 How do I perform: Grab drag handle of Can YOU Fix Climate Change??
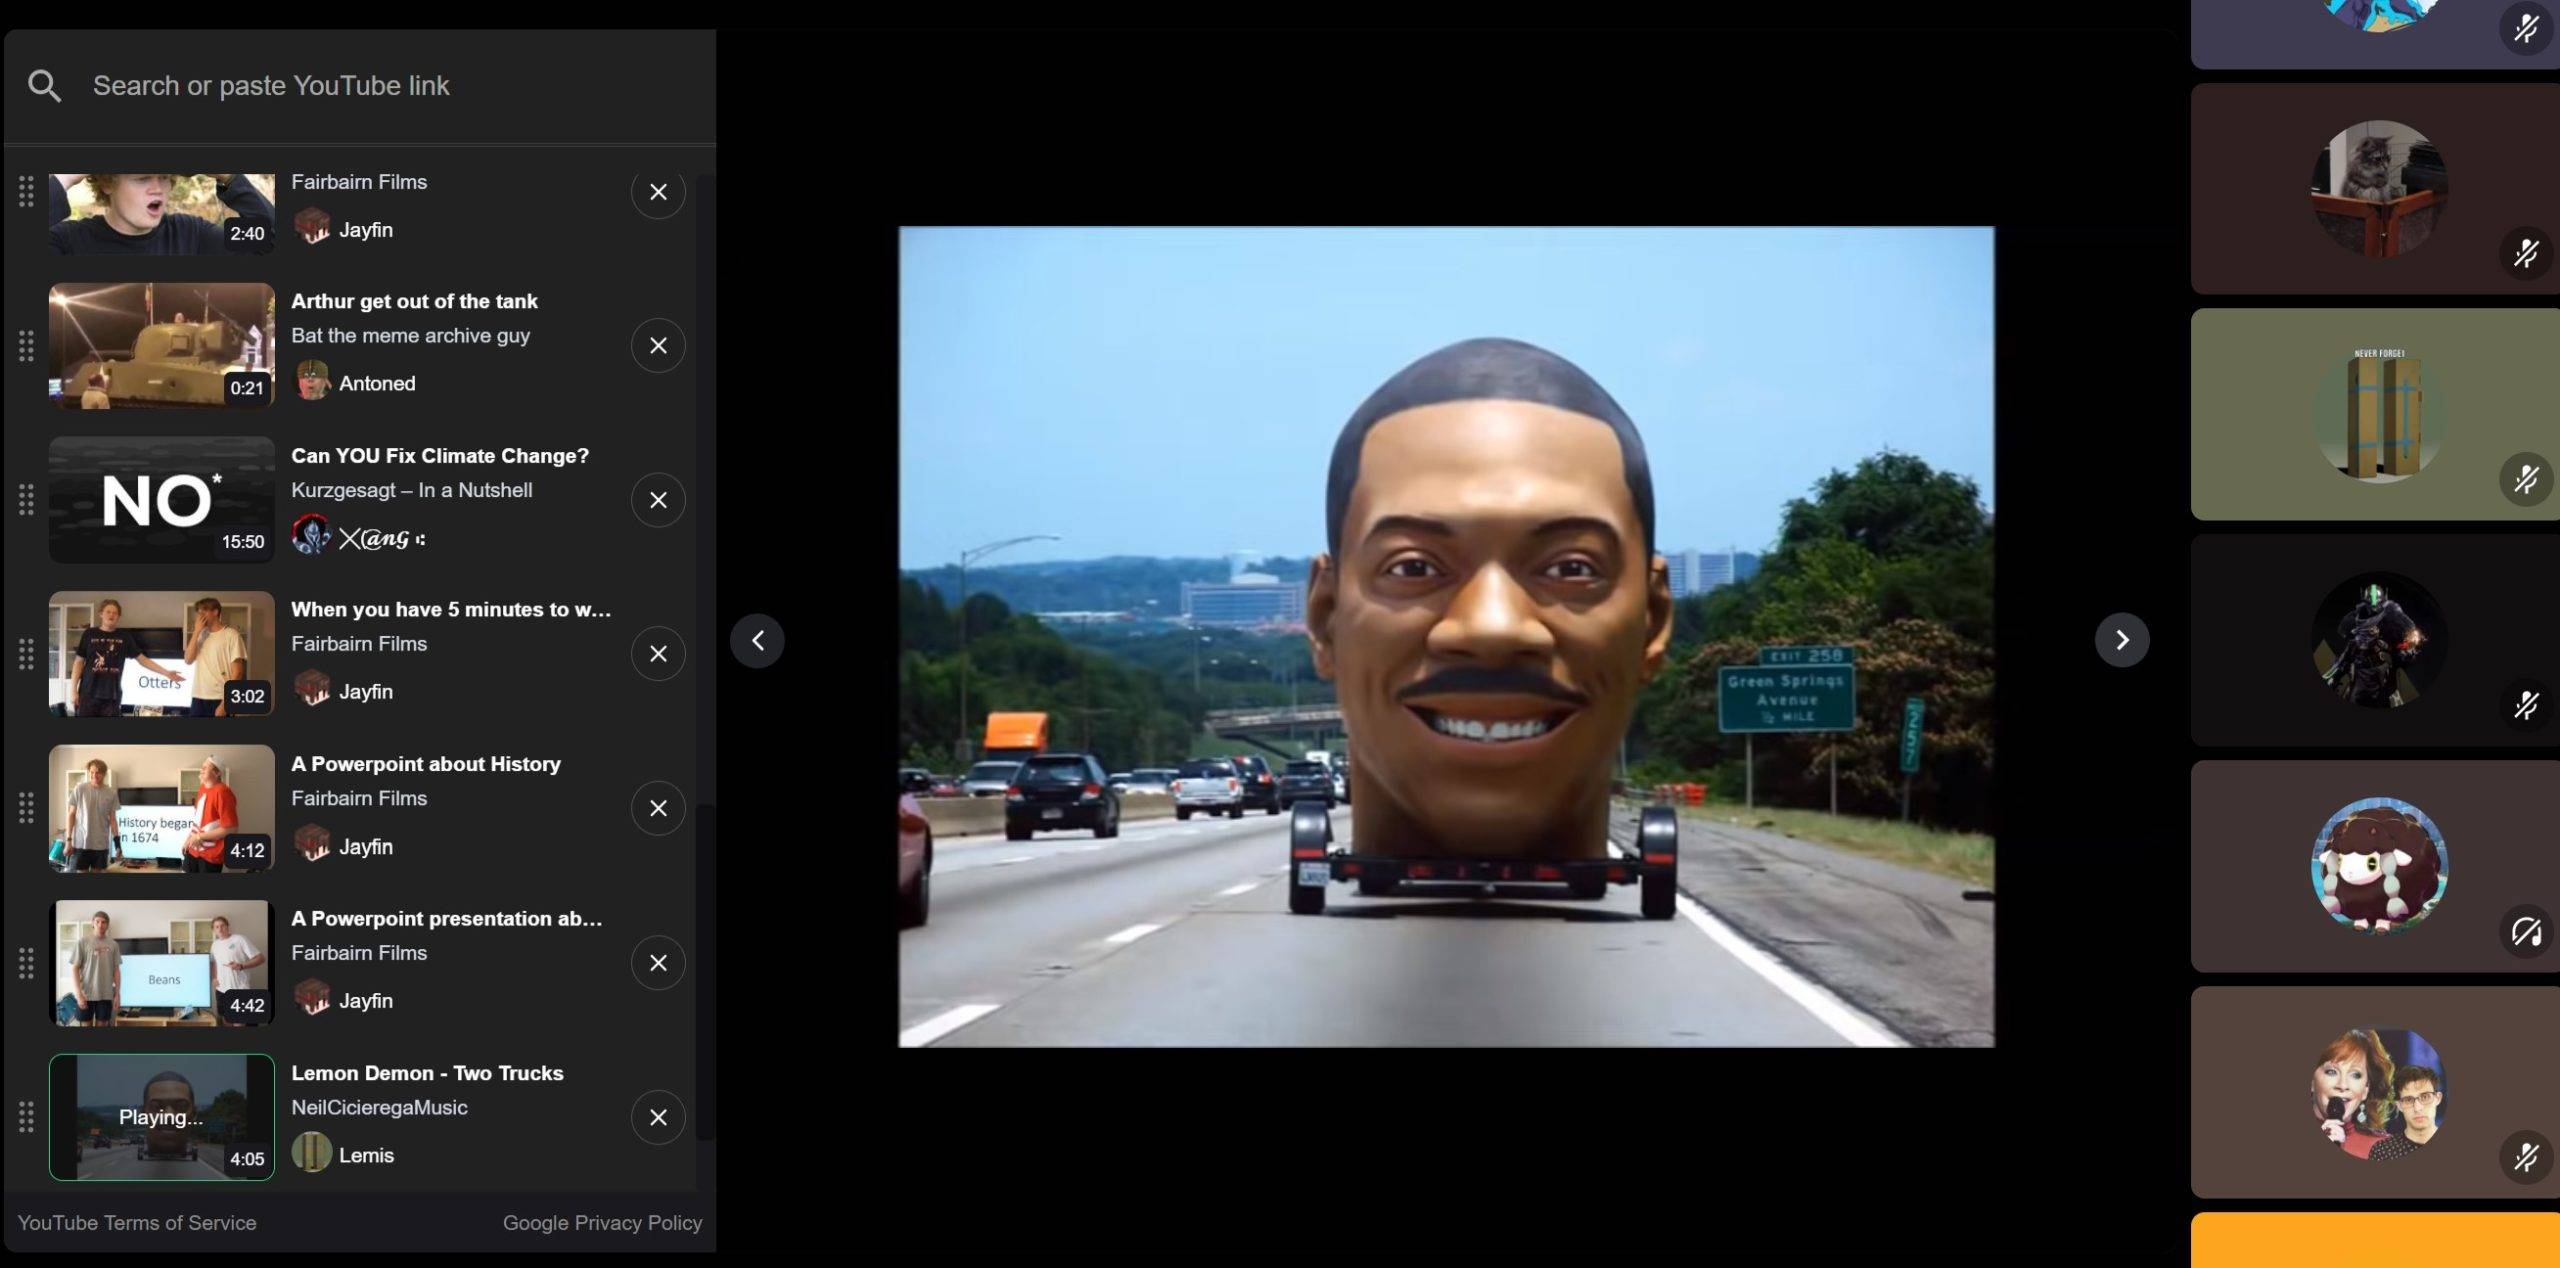pyautogui.click(x=26, y=500)
